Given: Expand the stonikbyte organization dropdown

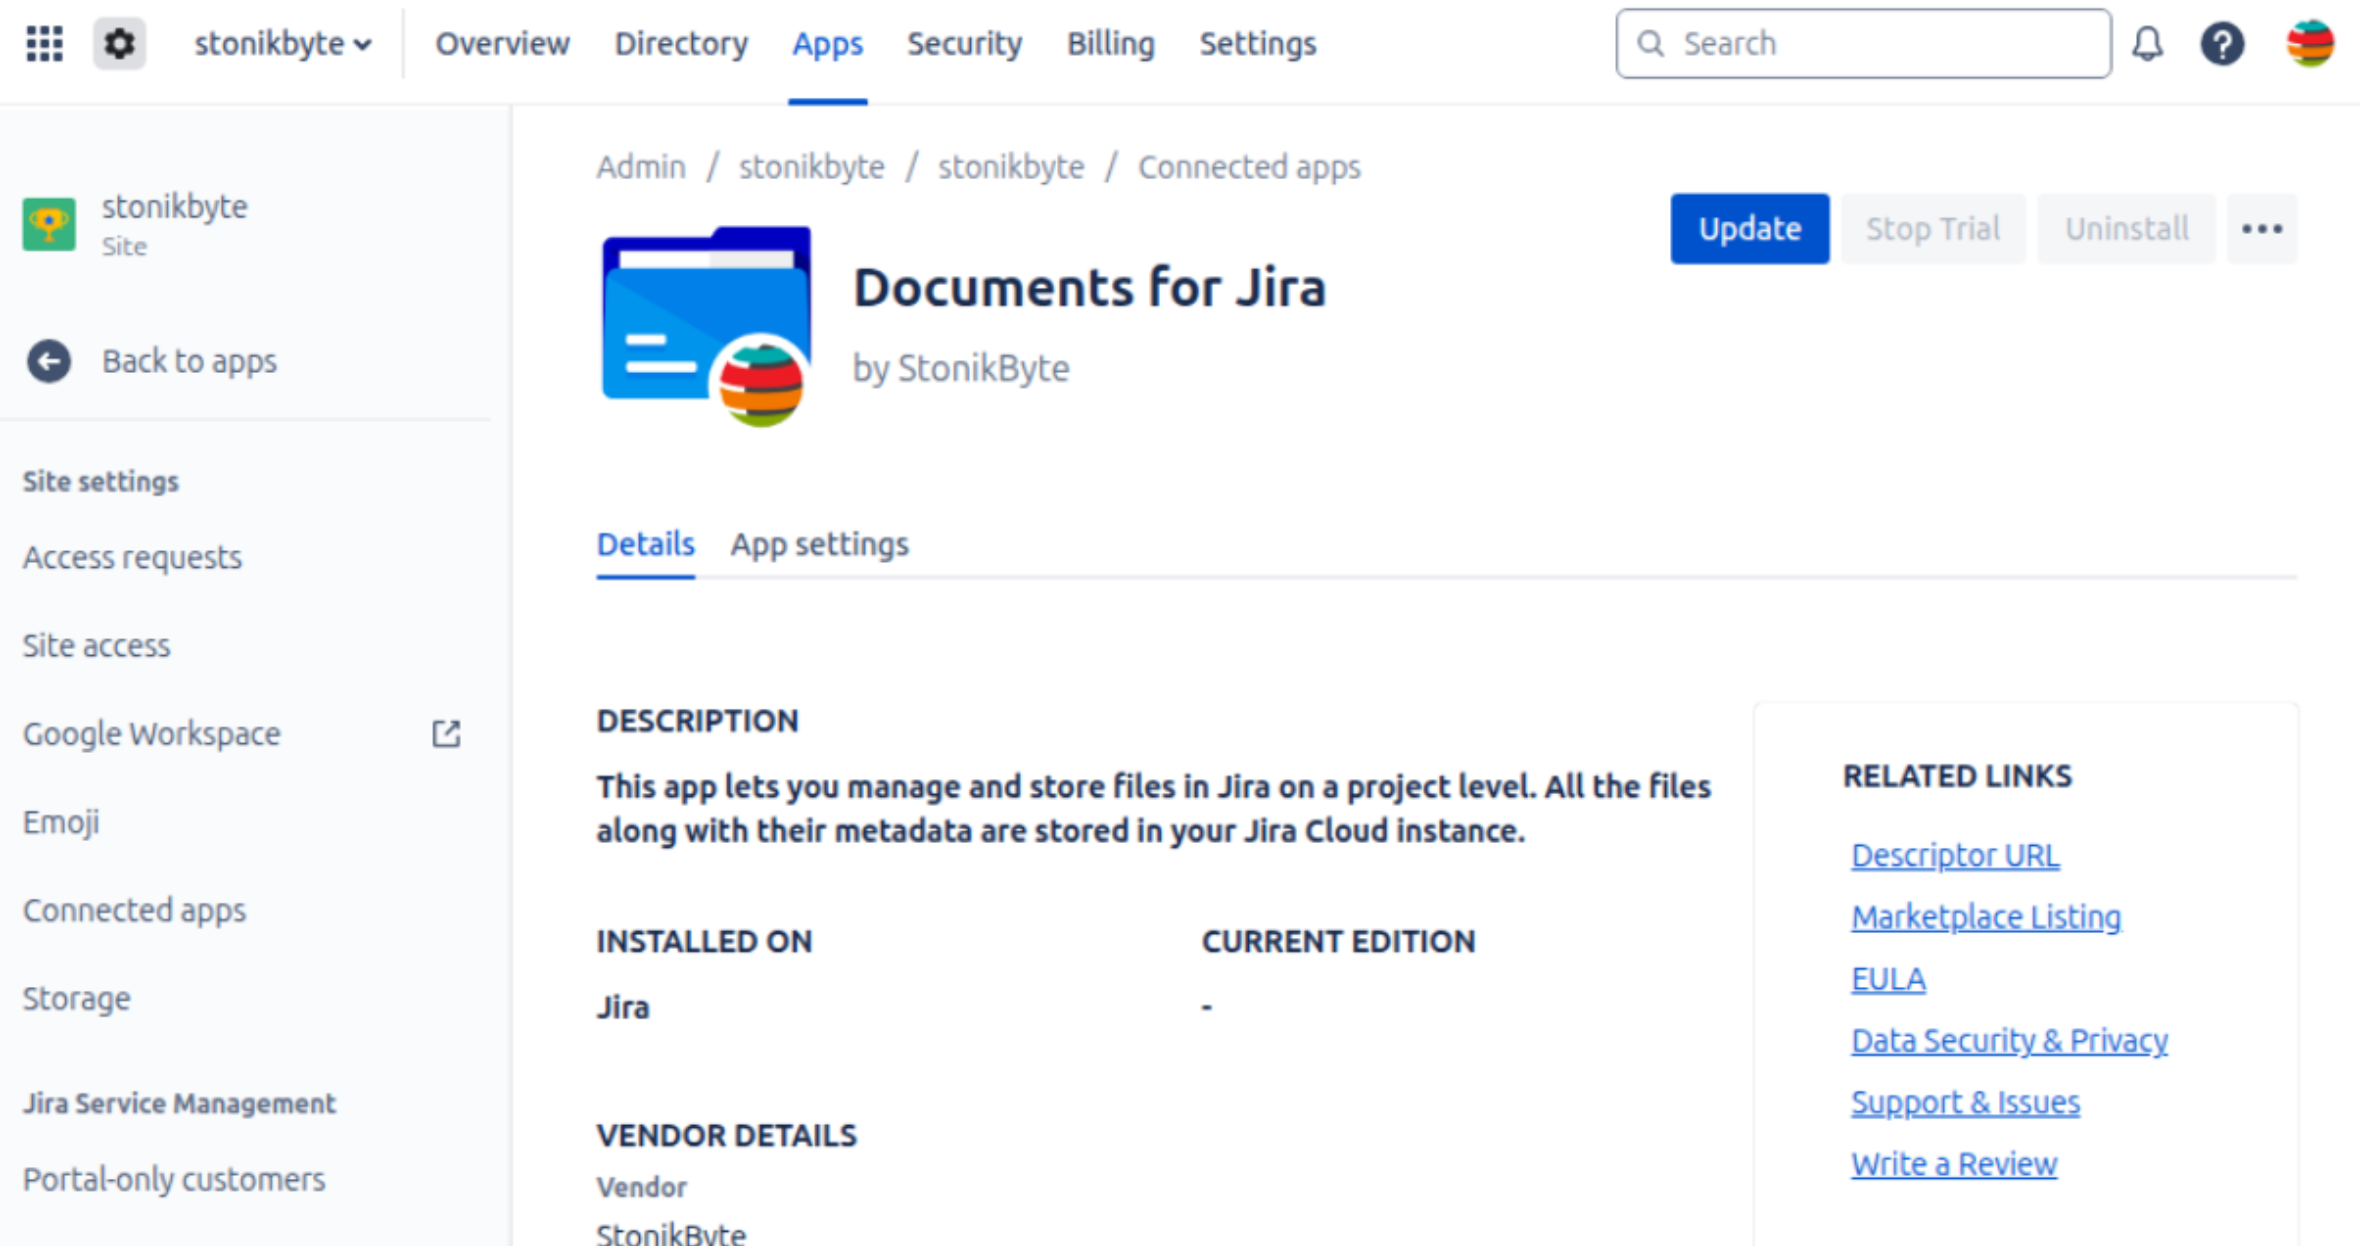Looking at the screenshot, I should pos(282,44).
